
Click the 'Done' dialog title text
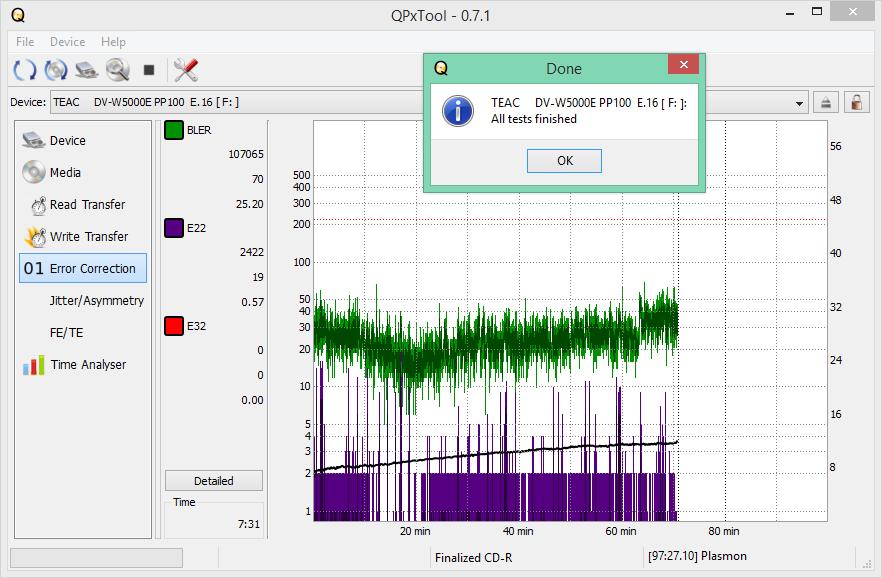pos(564,69)
